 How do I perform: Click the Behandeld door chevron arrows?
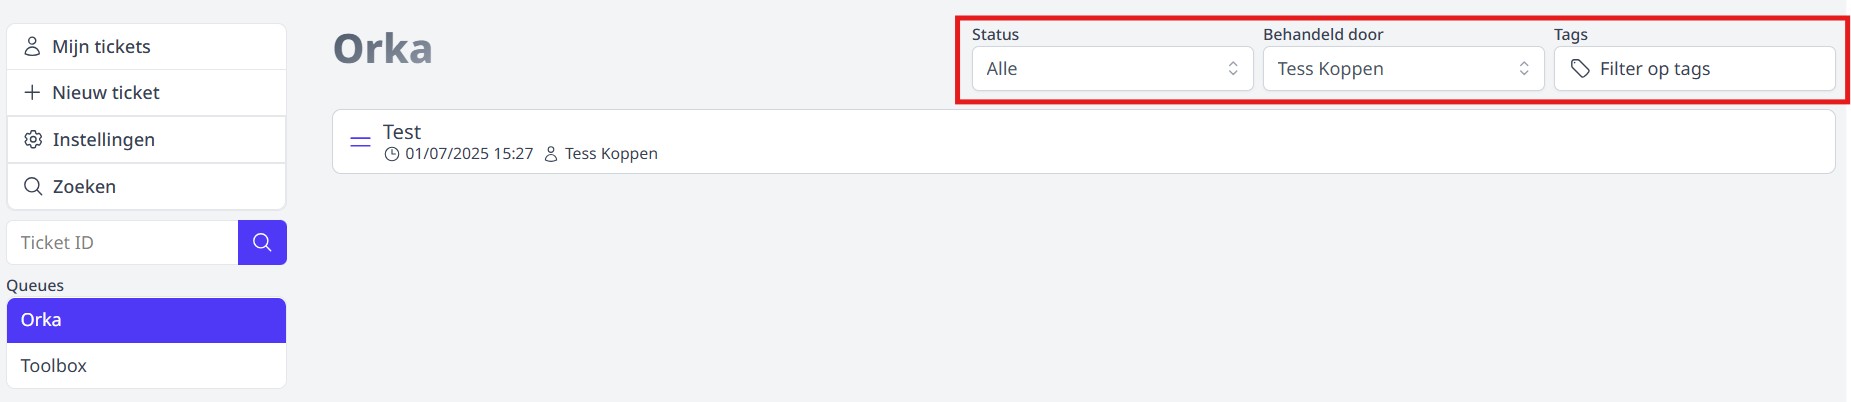coord(1524,69)
